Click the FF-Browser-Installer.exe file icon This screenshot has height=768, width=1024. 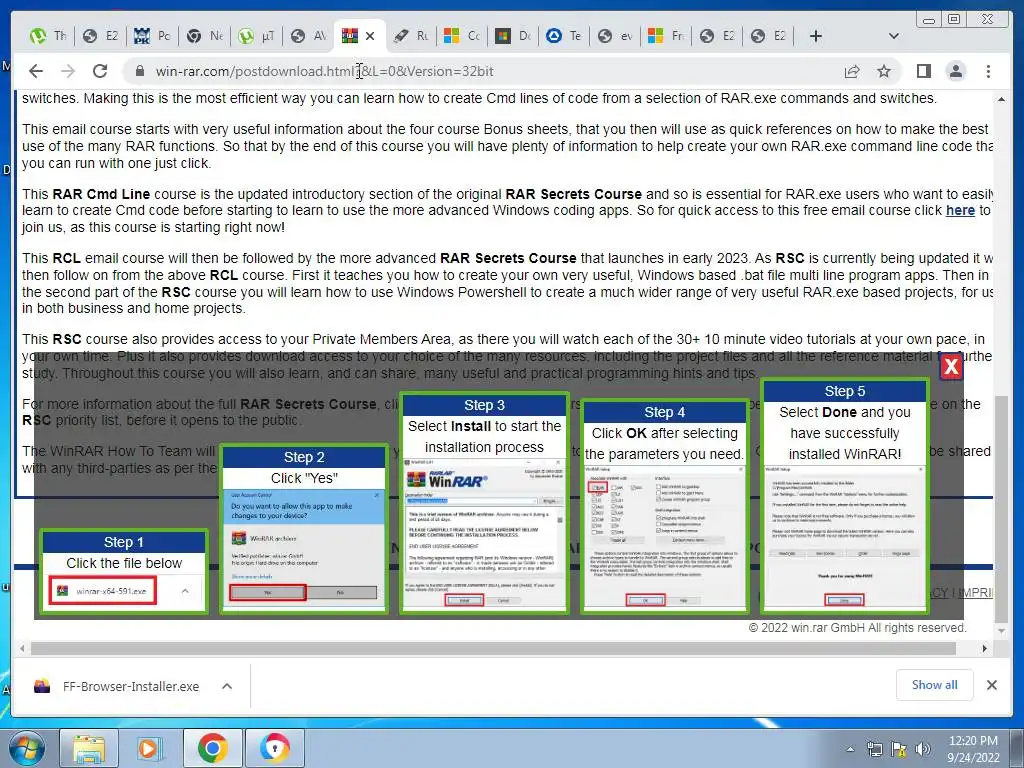[42, 686]
